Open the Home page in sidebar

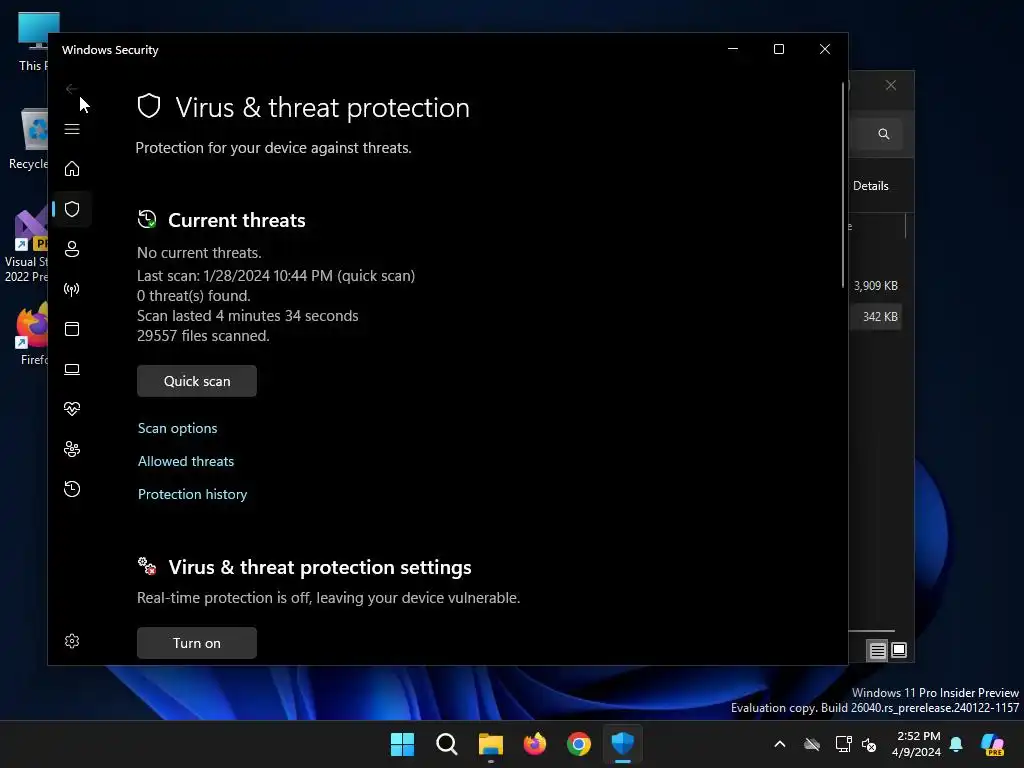coord(72,169)
